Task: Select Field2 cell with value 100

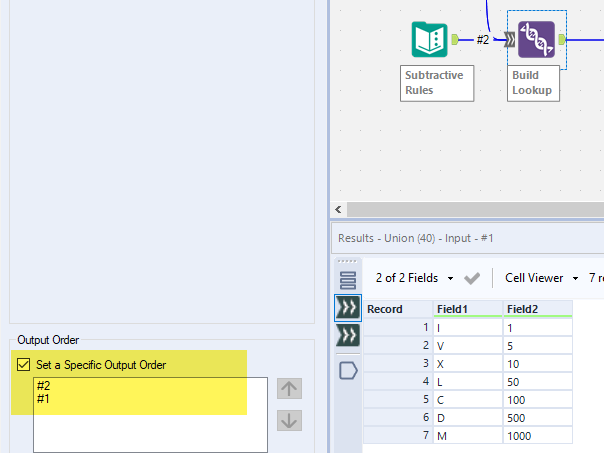Action: click(x=538, y=400)
